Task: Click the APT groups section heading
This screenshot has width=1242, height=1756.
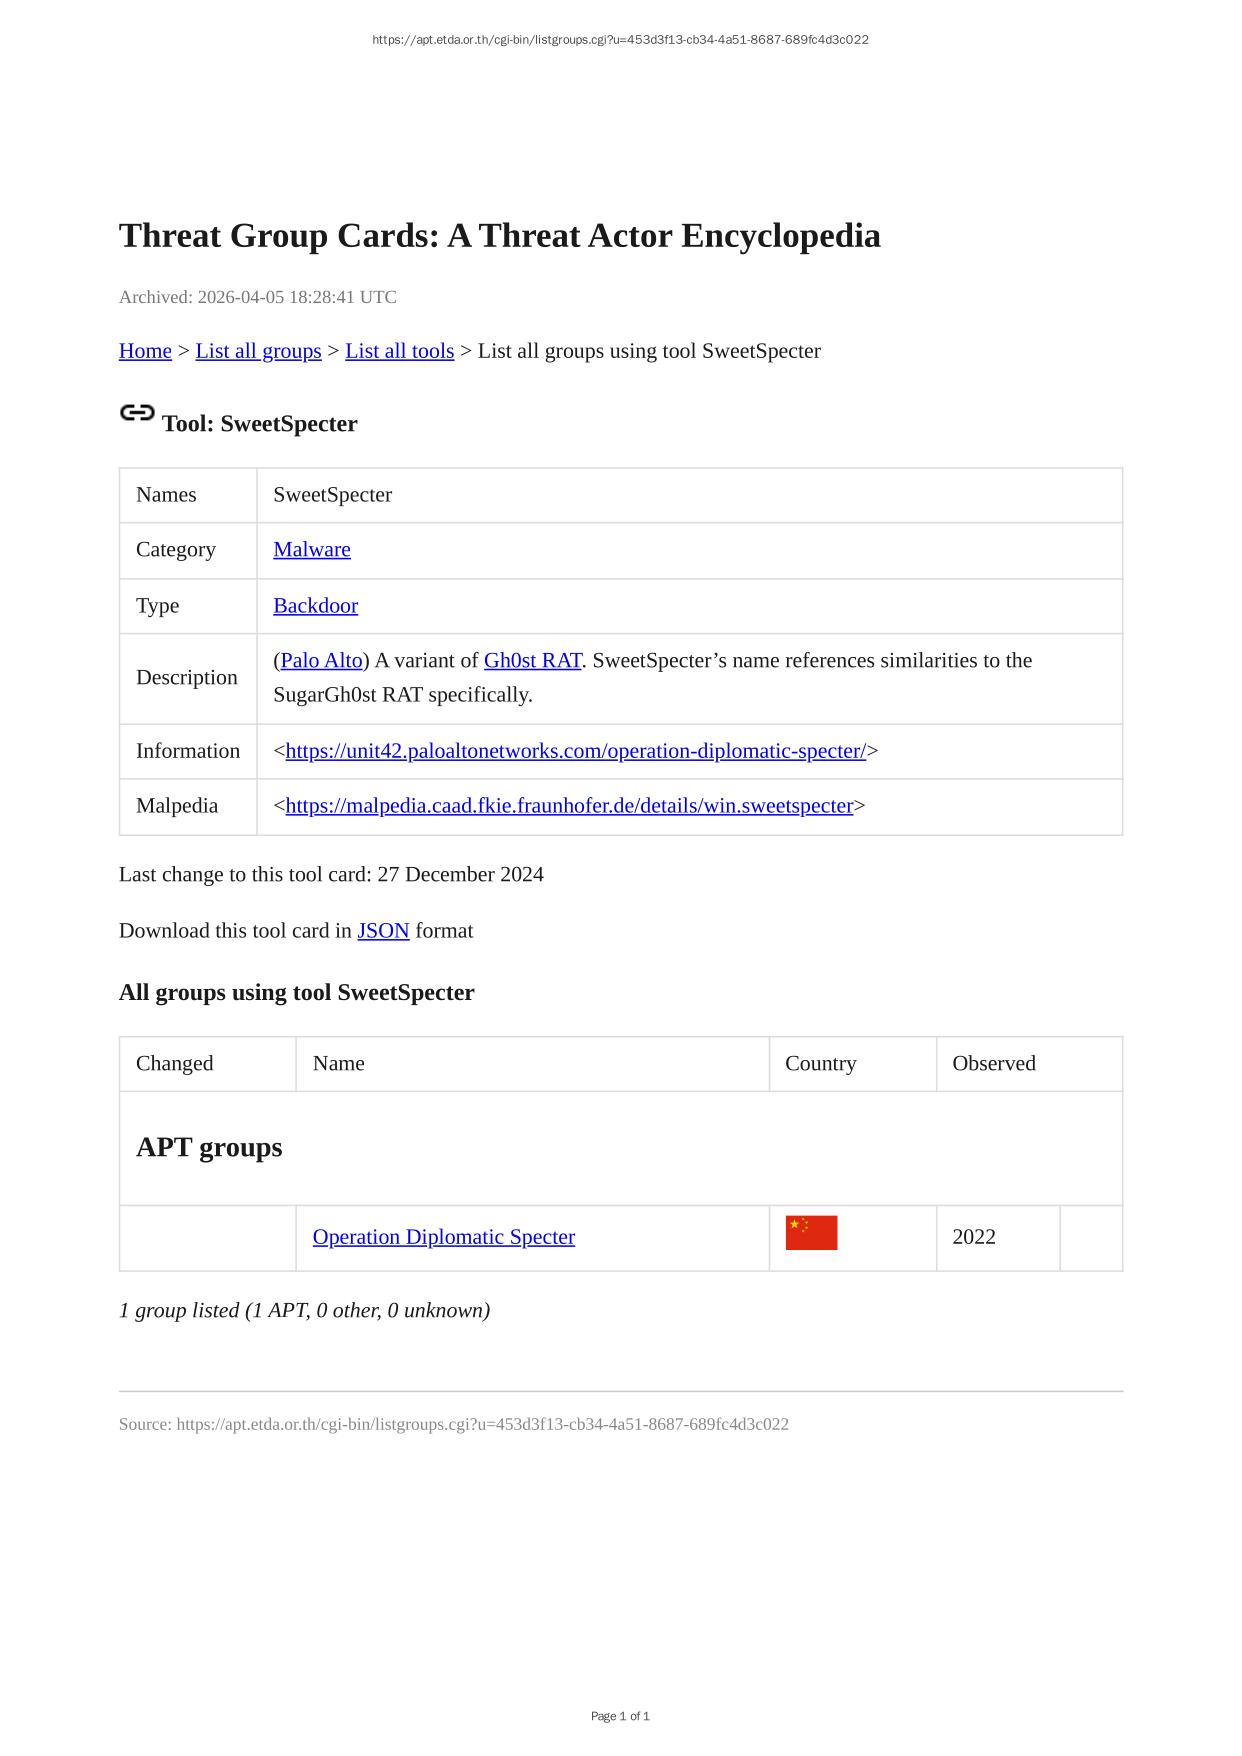Action: click(x=209, y=1147)
